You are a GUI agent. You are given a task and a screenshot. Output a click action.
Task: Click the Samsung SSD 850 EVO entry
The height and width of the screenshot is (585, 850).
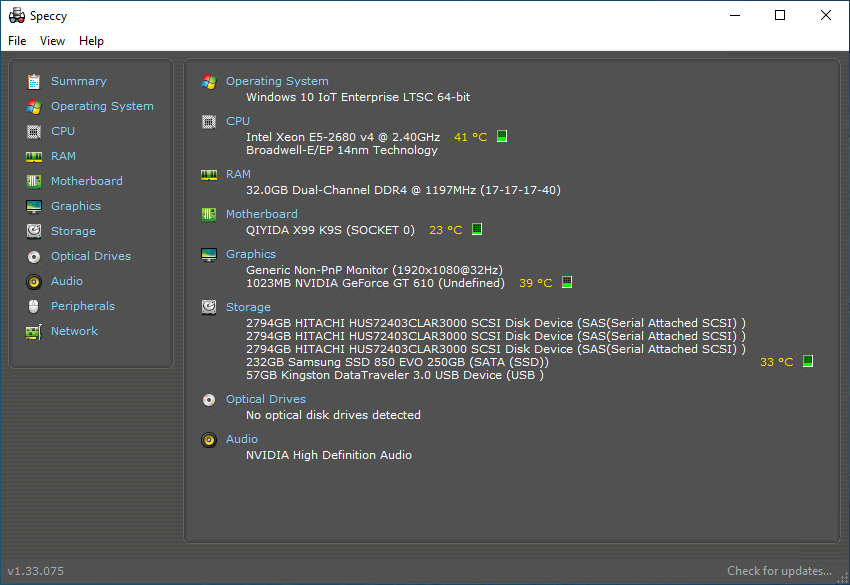click(x=397, y=362)
